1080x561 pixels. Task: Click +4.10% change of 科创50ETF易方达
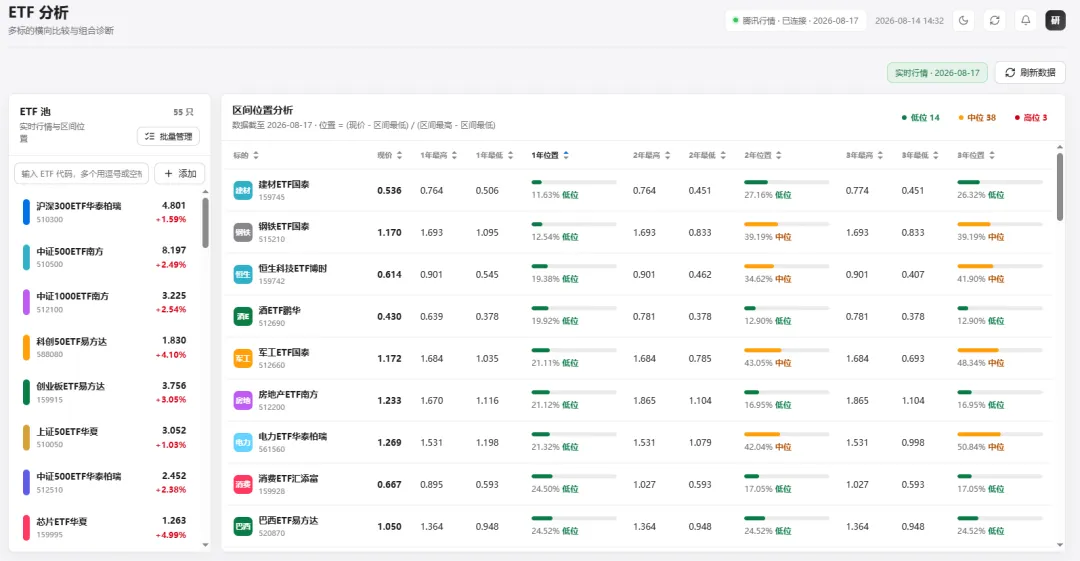(x=171, y=355)
